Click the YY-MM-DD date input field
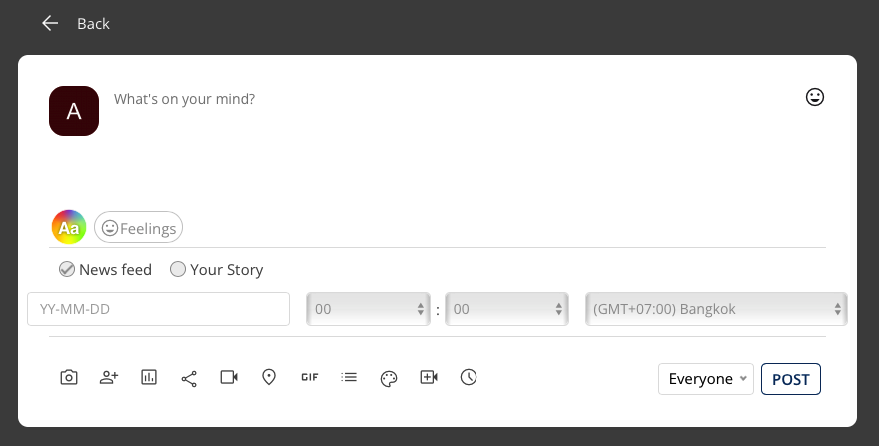 point(159,309)
